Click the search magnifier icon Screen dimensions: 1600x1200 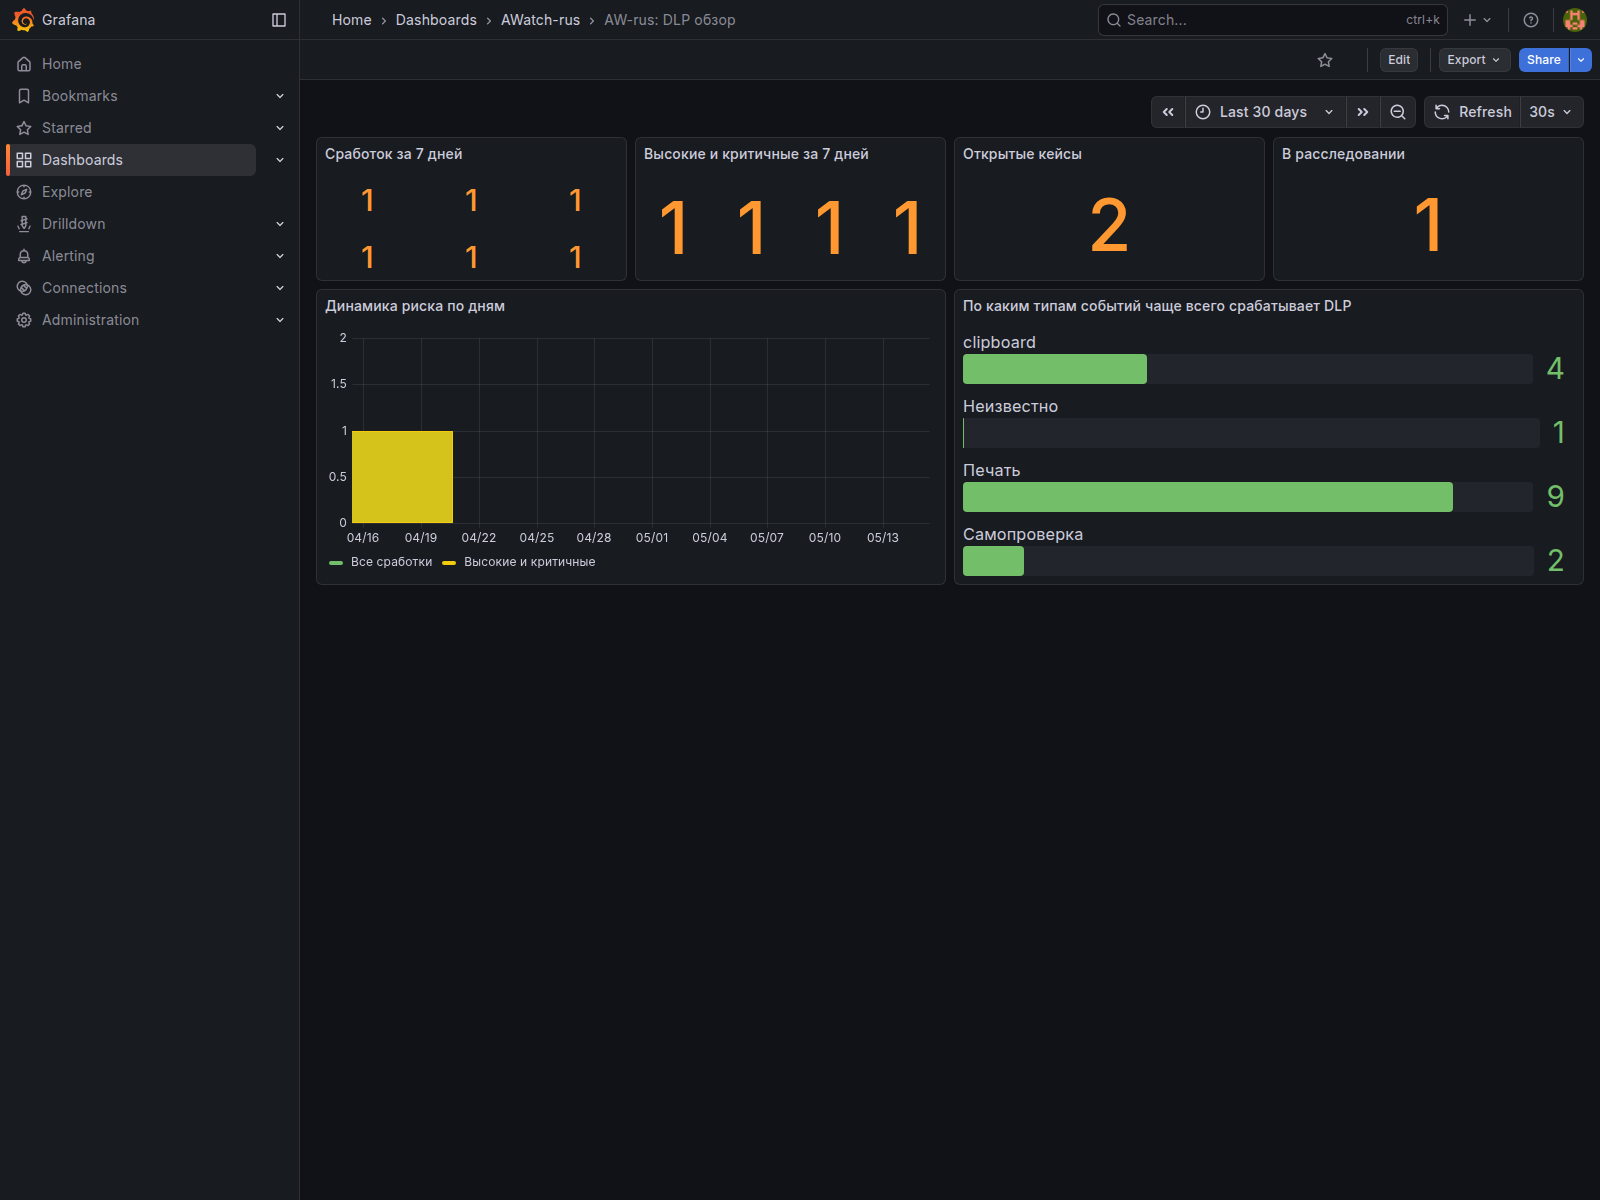[1113, 20]
